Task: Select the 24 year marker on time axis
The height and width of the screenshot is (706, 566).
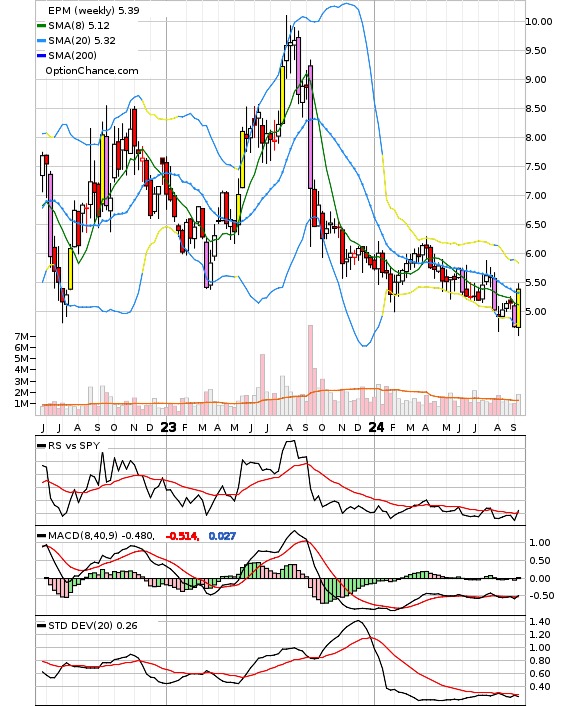Action: (376, 427)
